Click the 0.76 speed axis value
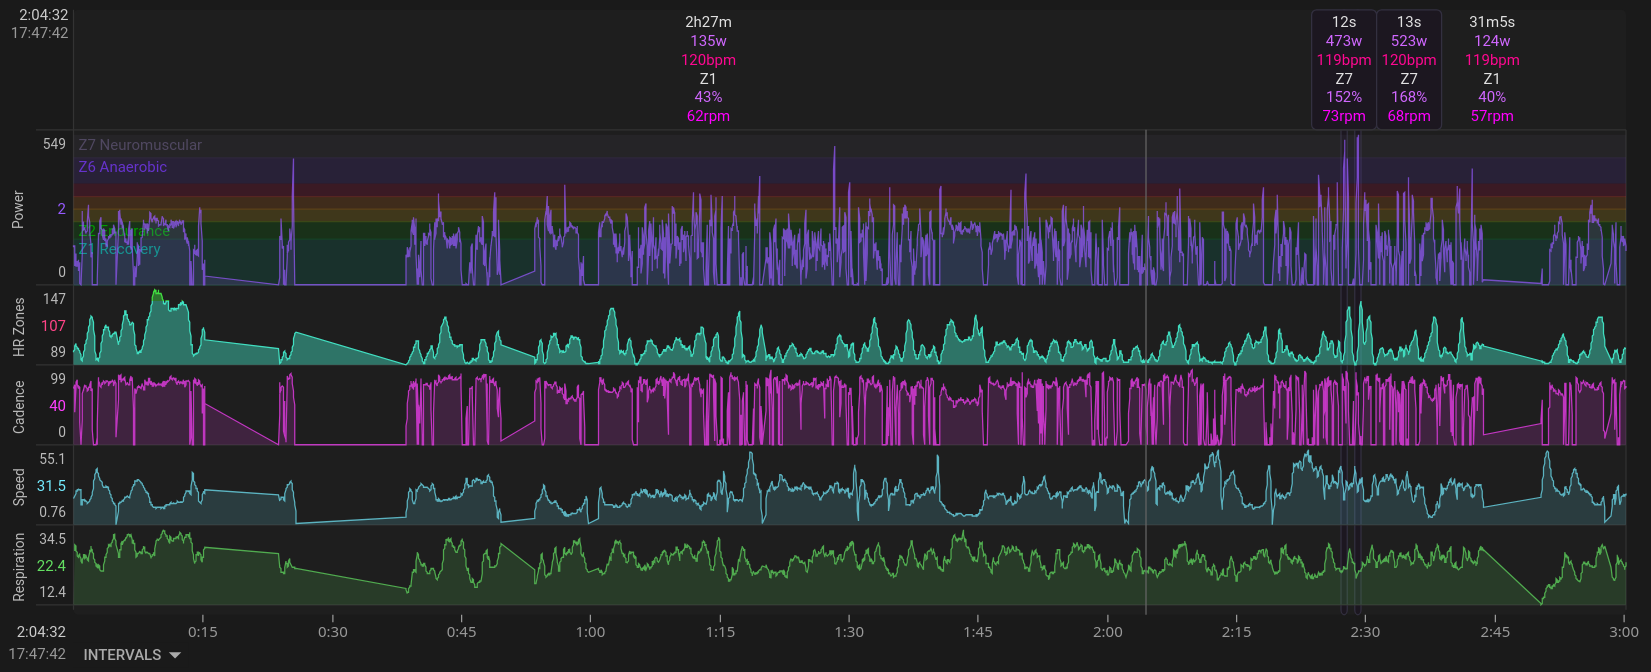 pyautogui.click(x=52, y=512)
